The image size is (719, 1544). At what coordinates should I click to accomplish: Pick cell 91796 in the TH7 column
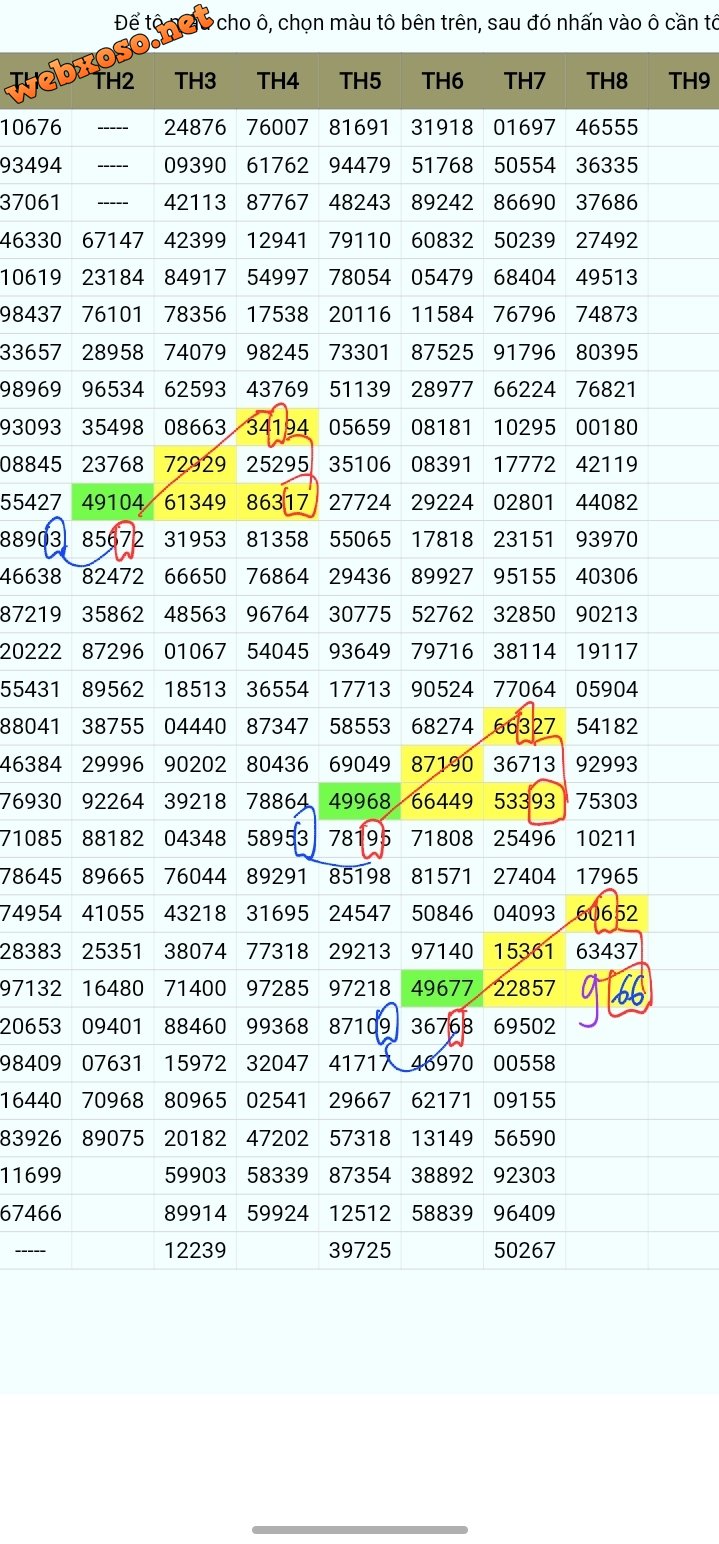pyautogui.click(x=524, y=352)
